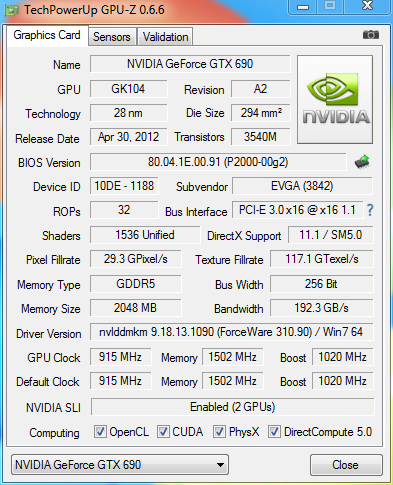The width and height of the screenshot is (393, 485).
Task: Click the Bus Interface question mark
Action: point(370,210)
